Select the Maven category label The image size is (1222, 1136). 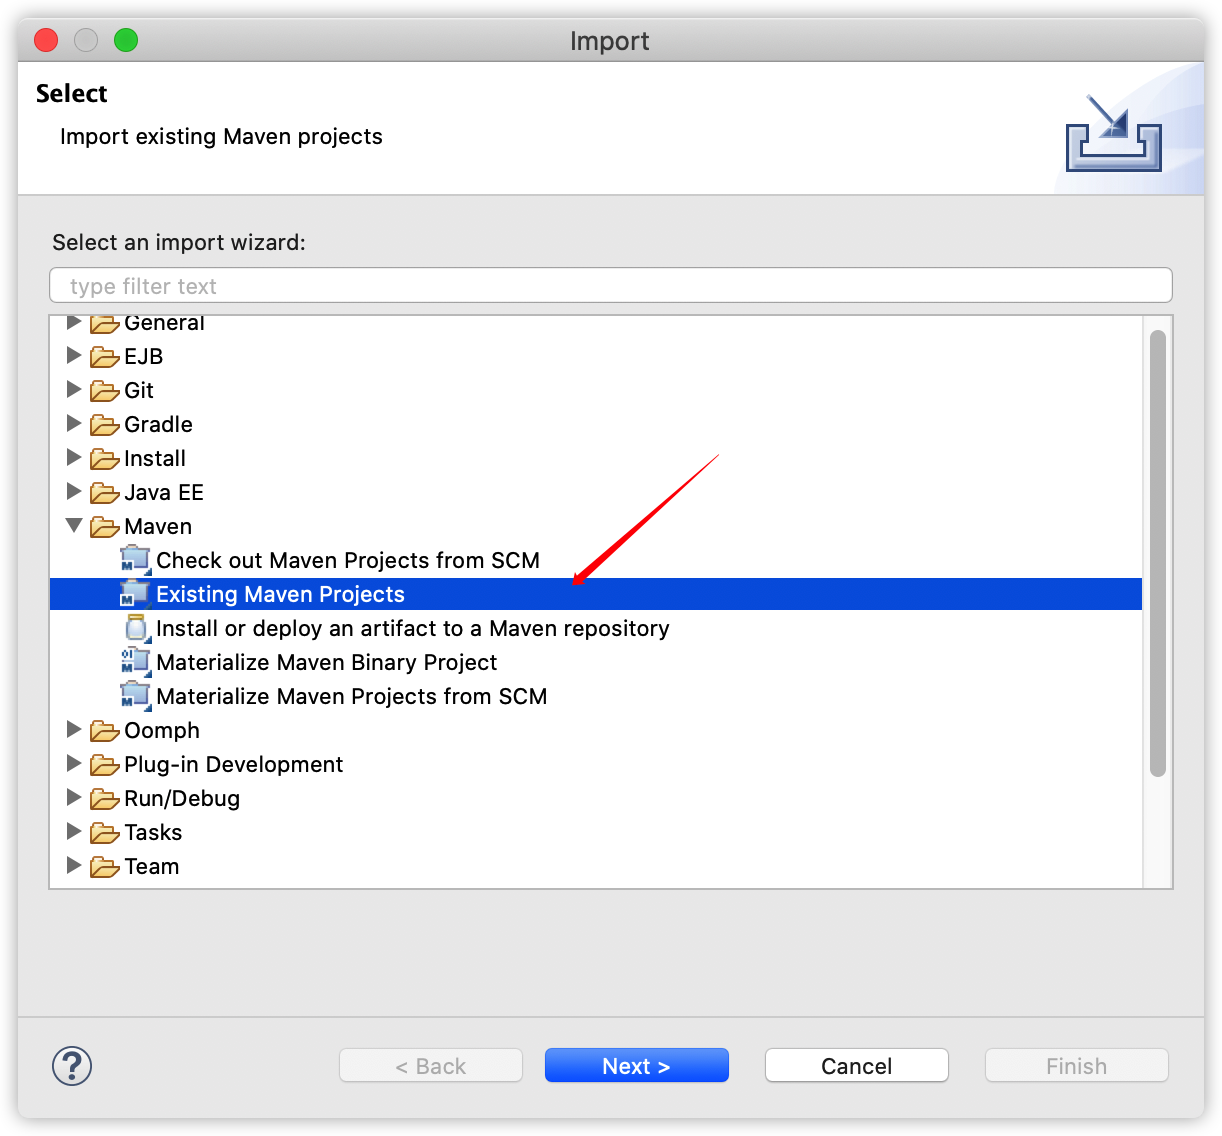(158, 527)
